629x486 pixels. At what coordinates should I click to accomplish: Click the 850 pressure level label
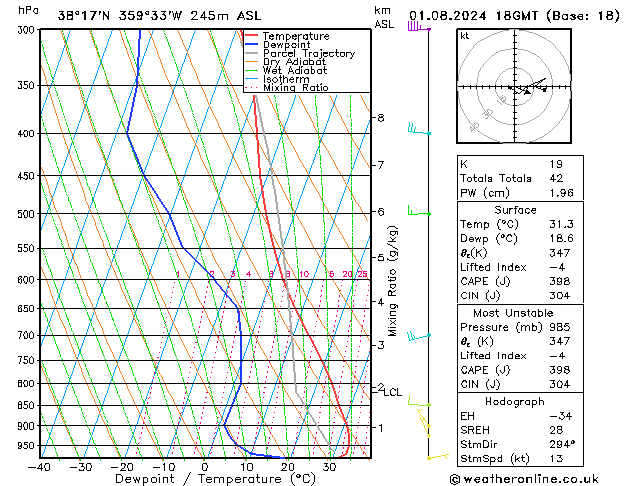pyautogui.click(x=28, y=405)
